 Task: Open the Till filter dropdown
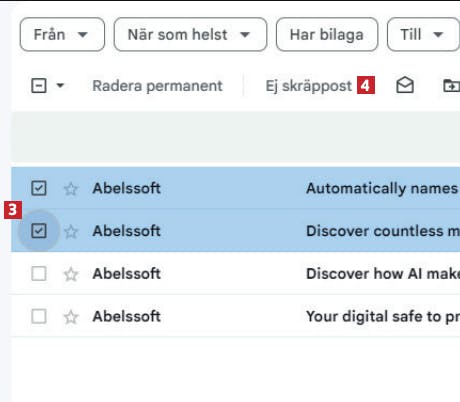[423, 34]
